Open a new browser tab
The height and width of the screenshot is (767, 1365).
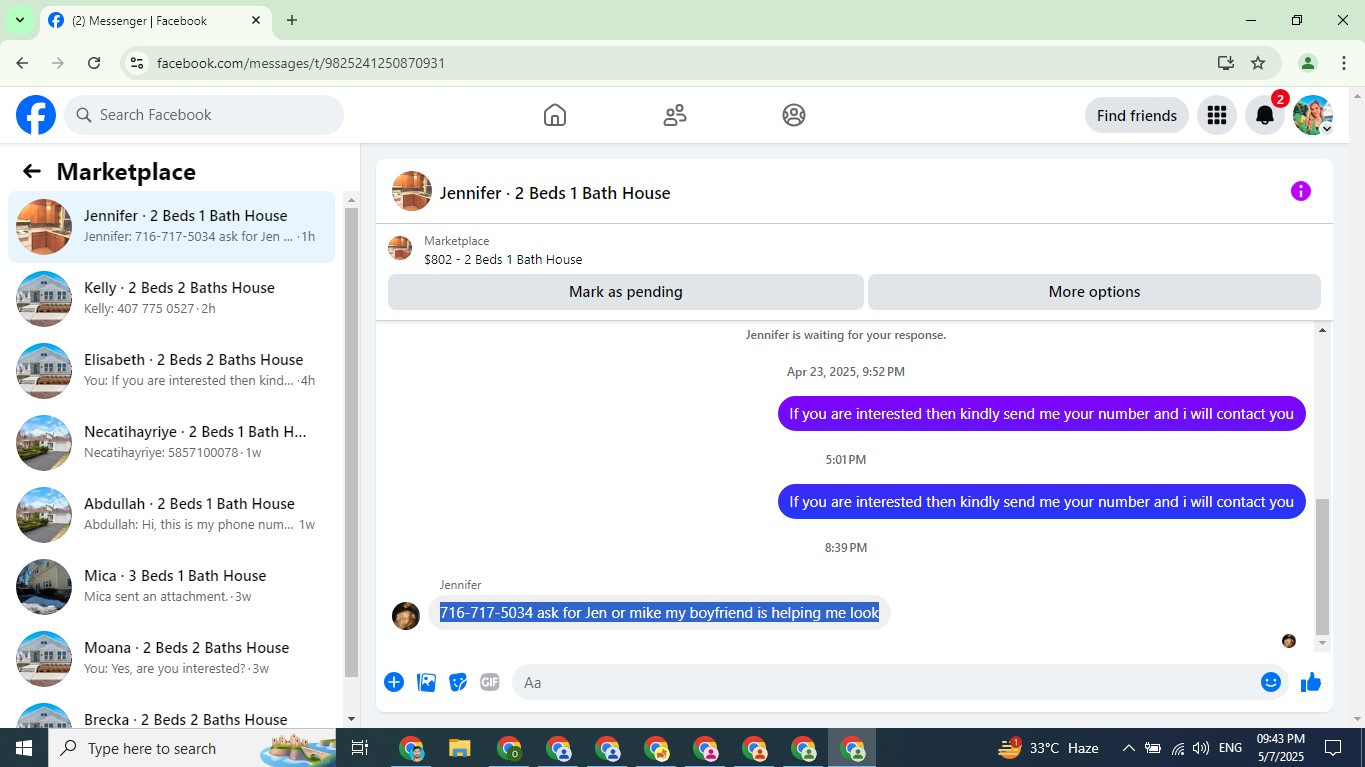tap(291, 20)
